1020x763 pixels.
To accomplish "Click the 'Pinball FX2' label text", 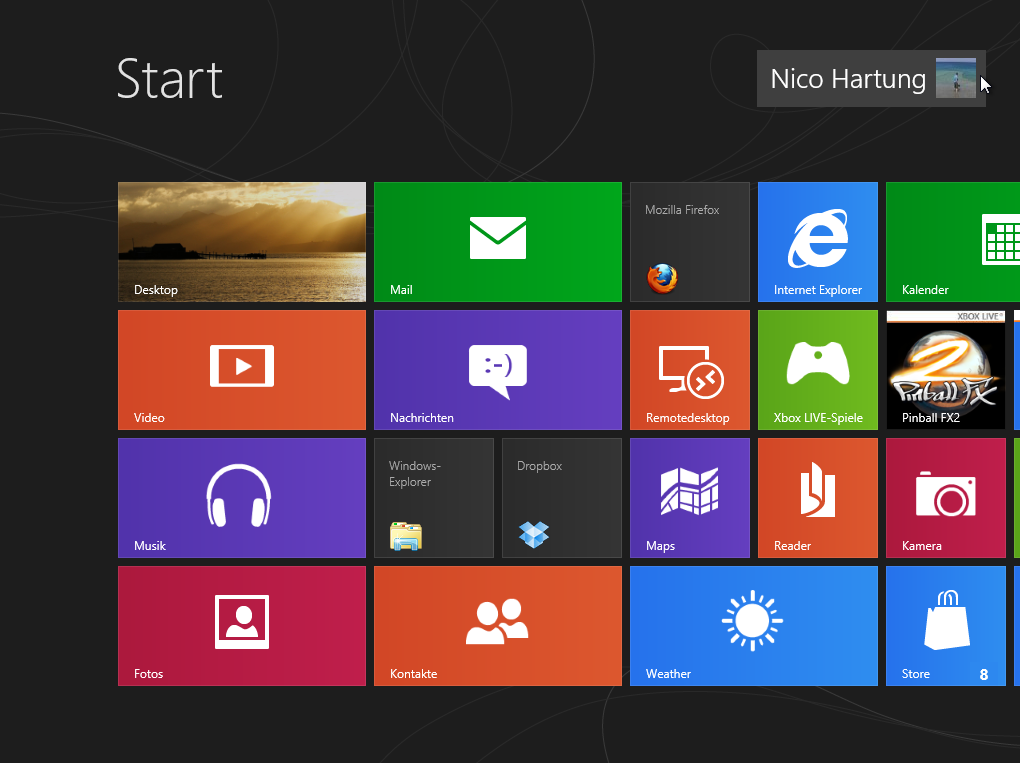I will 931,418.
